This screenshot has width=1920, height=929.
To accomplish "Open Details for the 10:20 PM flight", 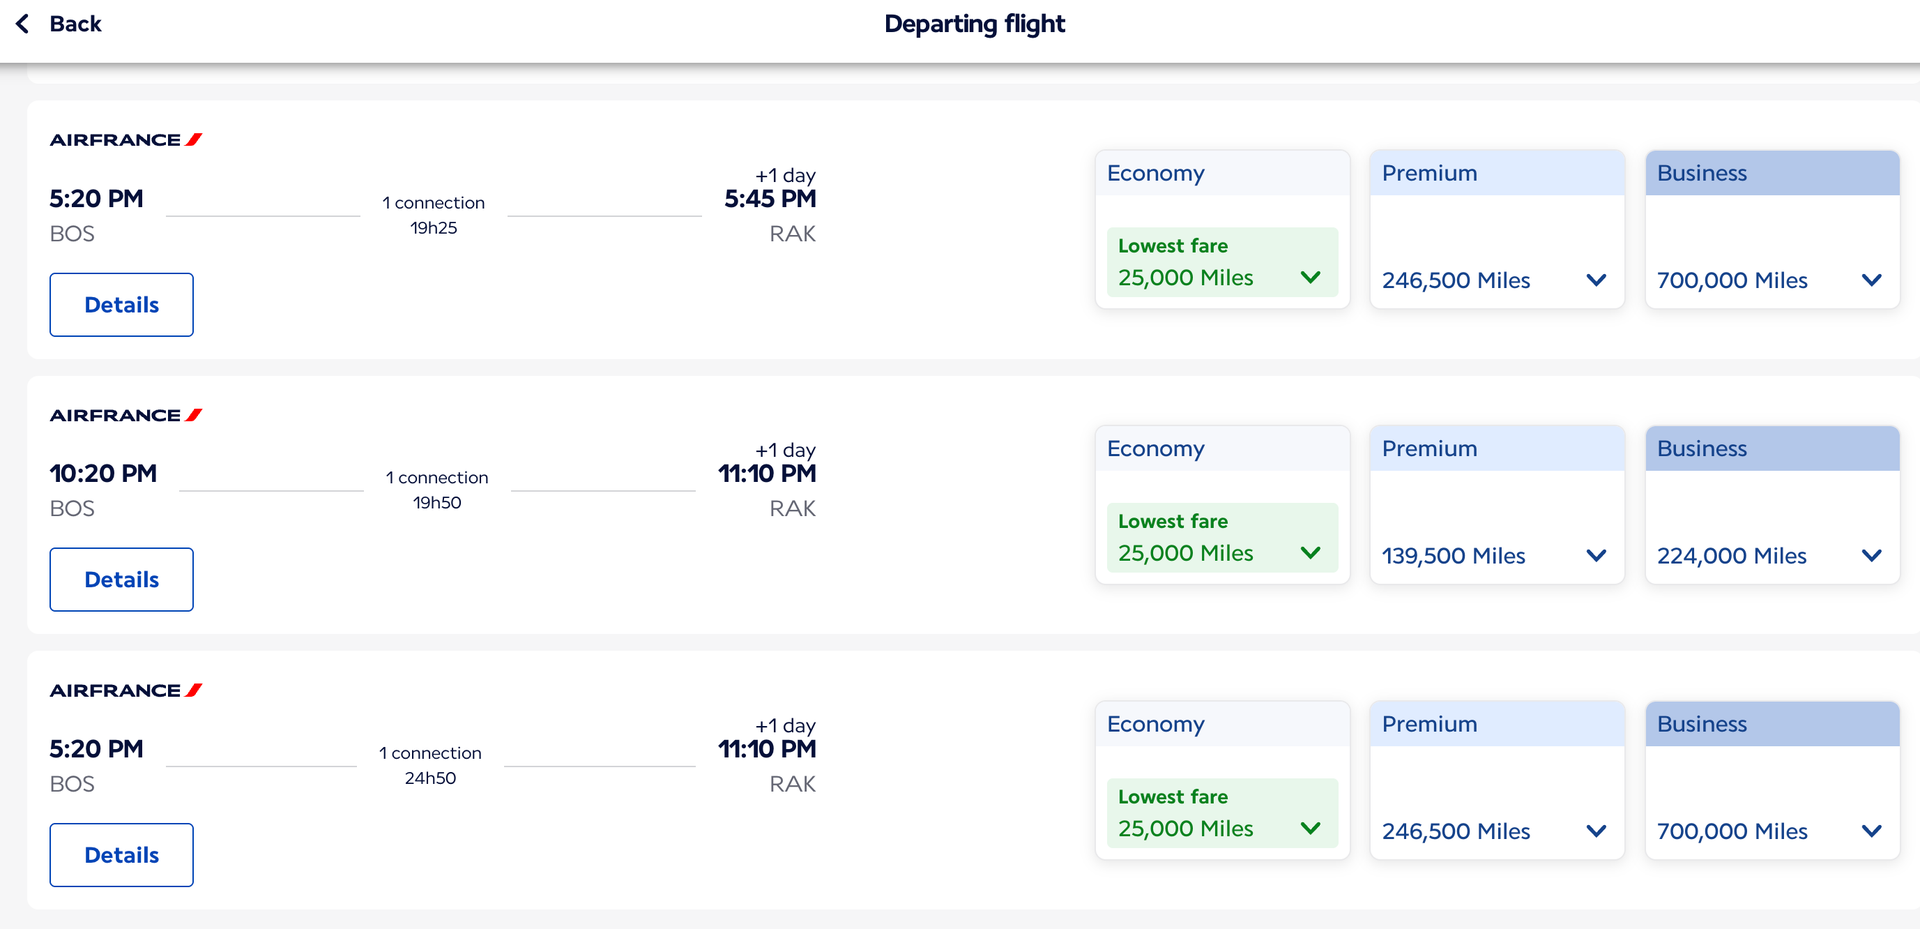I will tap(121, 579).
